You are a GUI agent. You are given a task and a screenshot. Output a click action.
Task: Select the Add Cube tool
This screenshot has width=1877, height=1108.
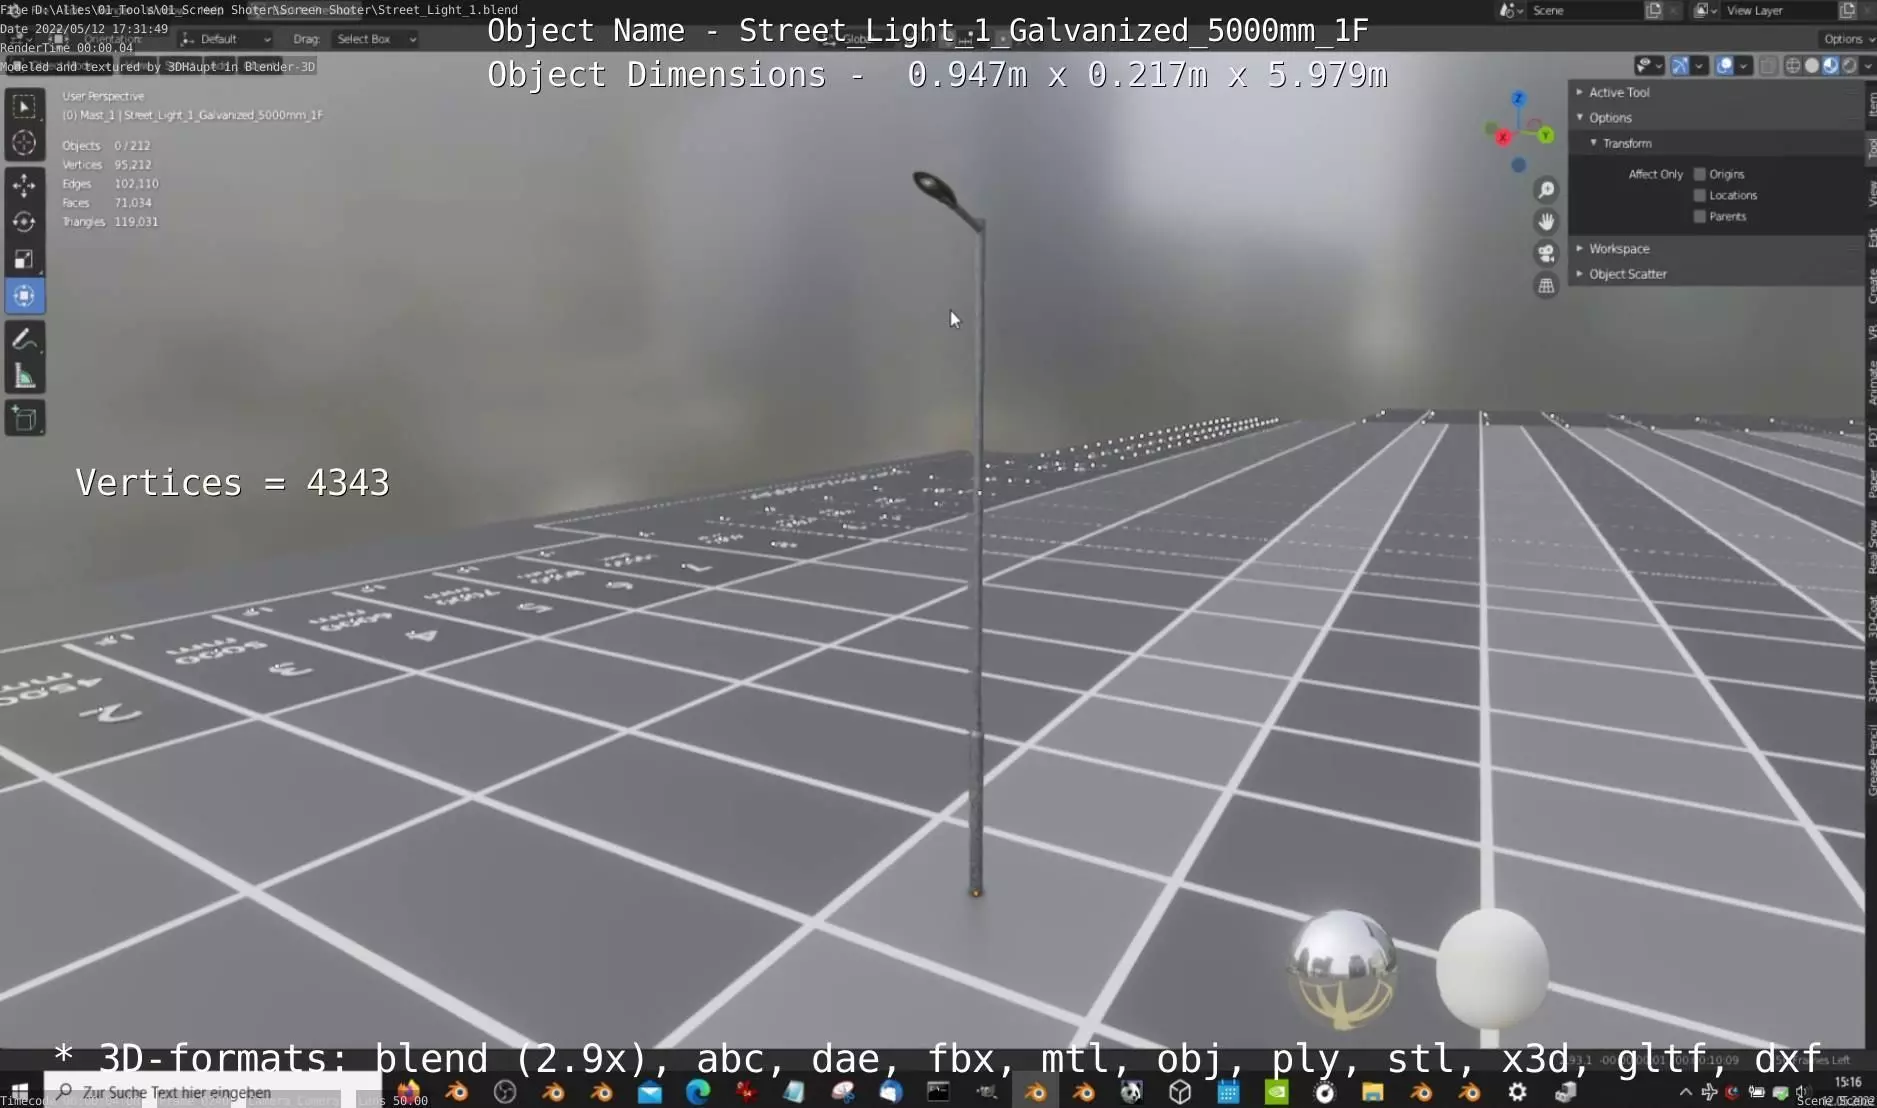[x=24, y=419]
